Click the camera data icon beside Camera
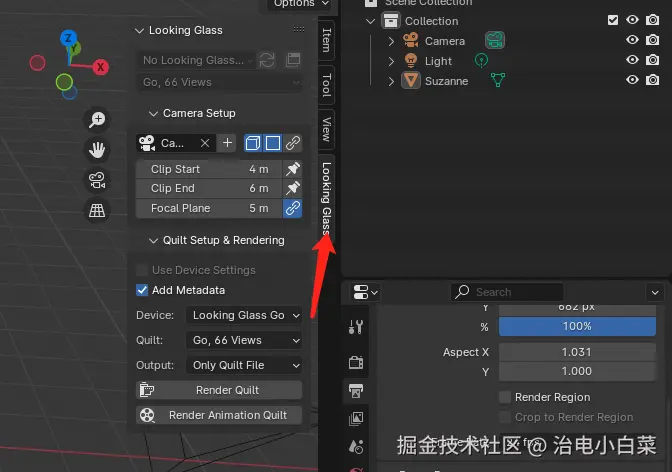Image resolution: width=672 pixels, height=472 pixels. 495,41
